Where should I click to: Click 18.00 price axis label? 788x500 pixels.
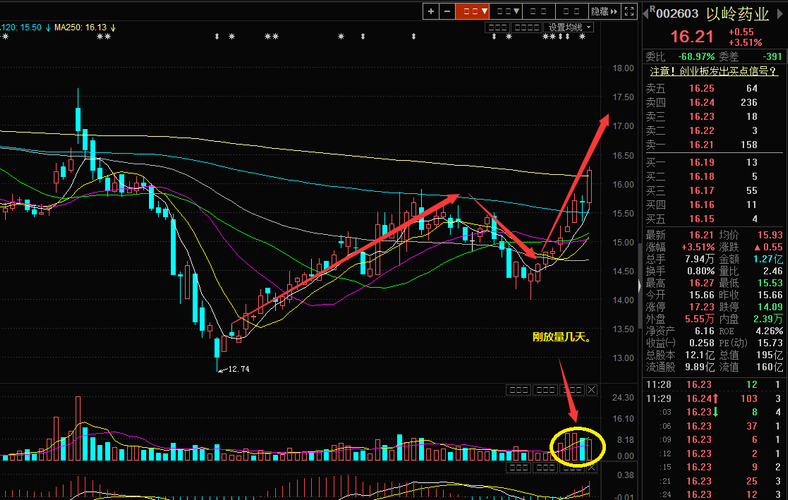[x=623, y=68]
